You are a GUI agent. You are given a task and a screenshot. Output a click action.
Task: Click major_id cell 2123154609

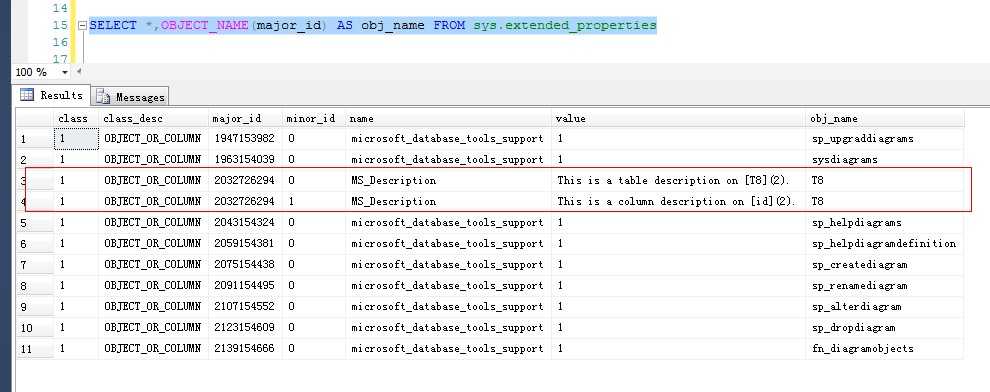point(246,328)
